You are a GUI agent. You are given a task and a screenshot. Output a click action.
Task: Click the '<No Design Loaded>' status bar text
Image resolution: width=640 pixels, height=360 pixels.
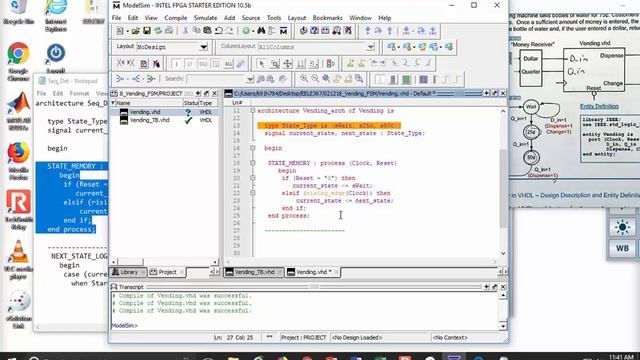click(357, 338)
